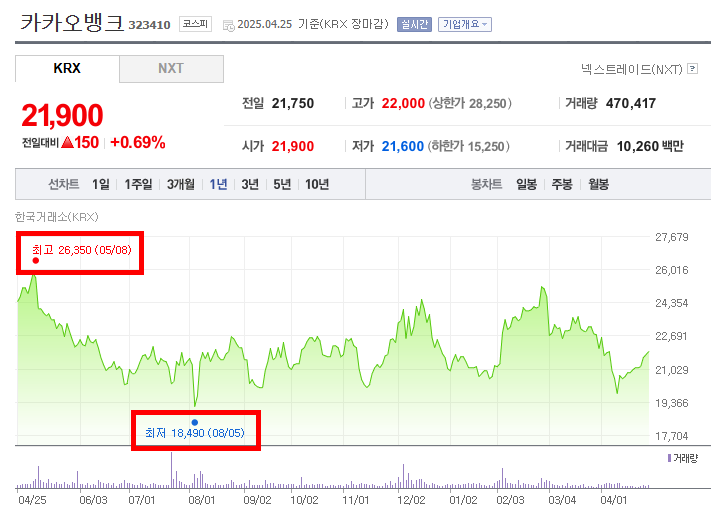The height and width of the screenshot is (520, 711).
Task: Click the 최저 18,490 (08/05) label
Action: 195,433
